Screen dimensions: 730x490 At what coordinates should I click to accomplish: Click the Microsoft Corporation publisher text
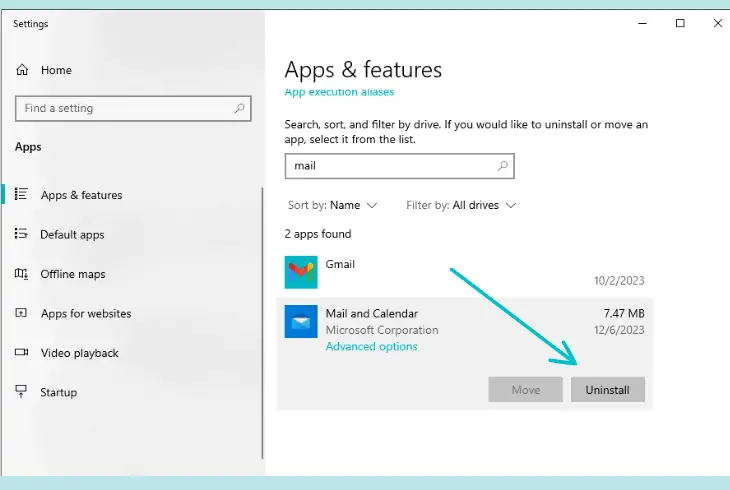click(x=382, y=330)
